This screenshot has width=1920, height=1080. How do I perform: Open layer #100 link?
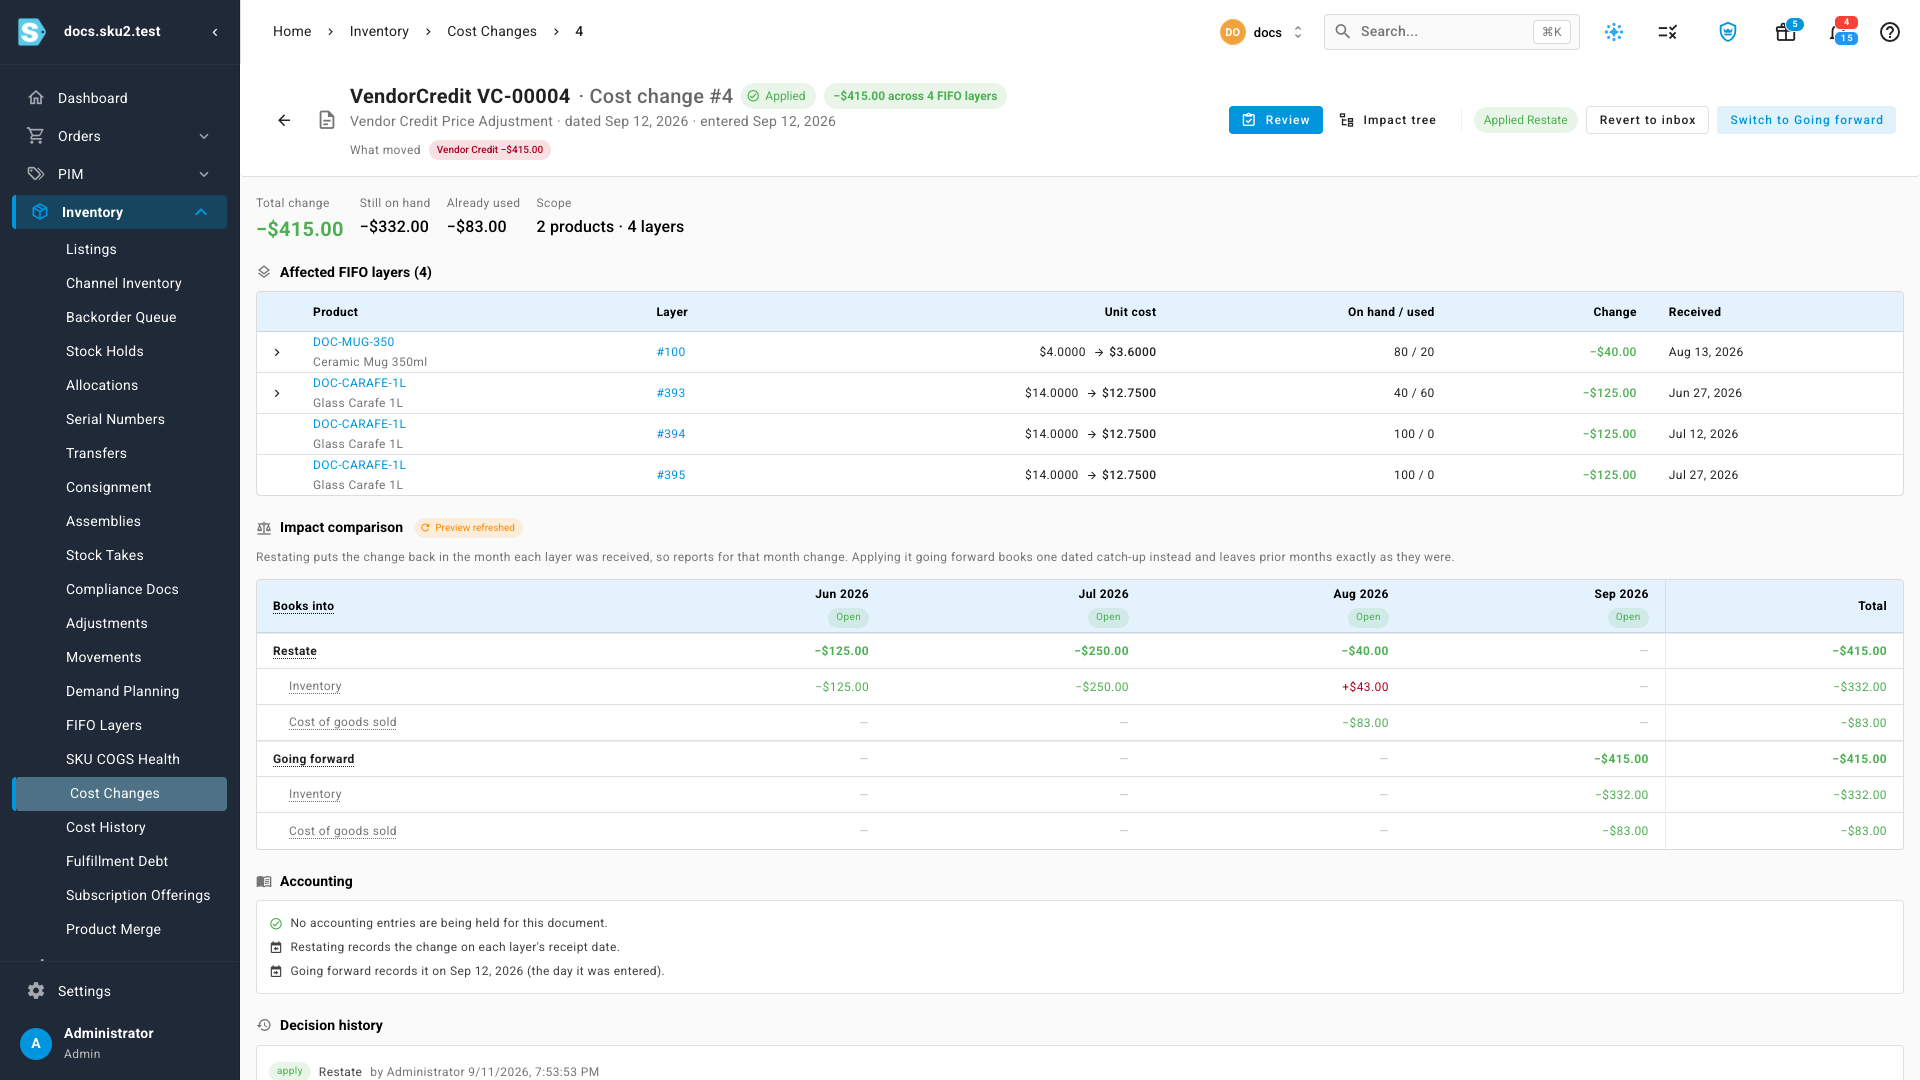click(671, 352)
